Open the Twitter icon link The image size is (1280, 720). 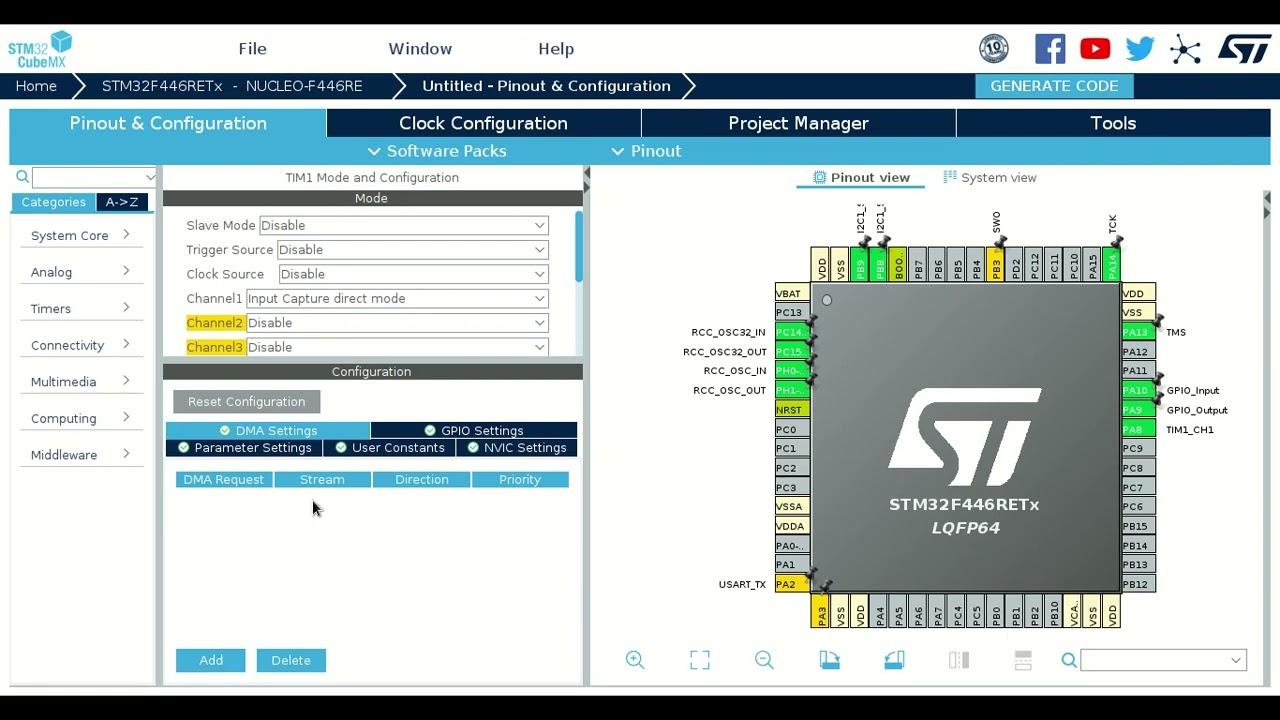(x=1140, y=49)
